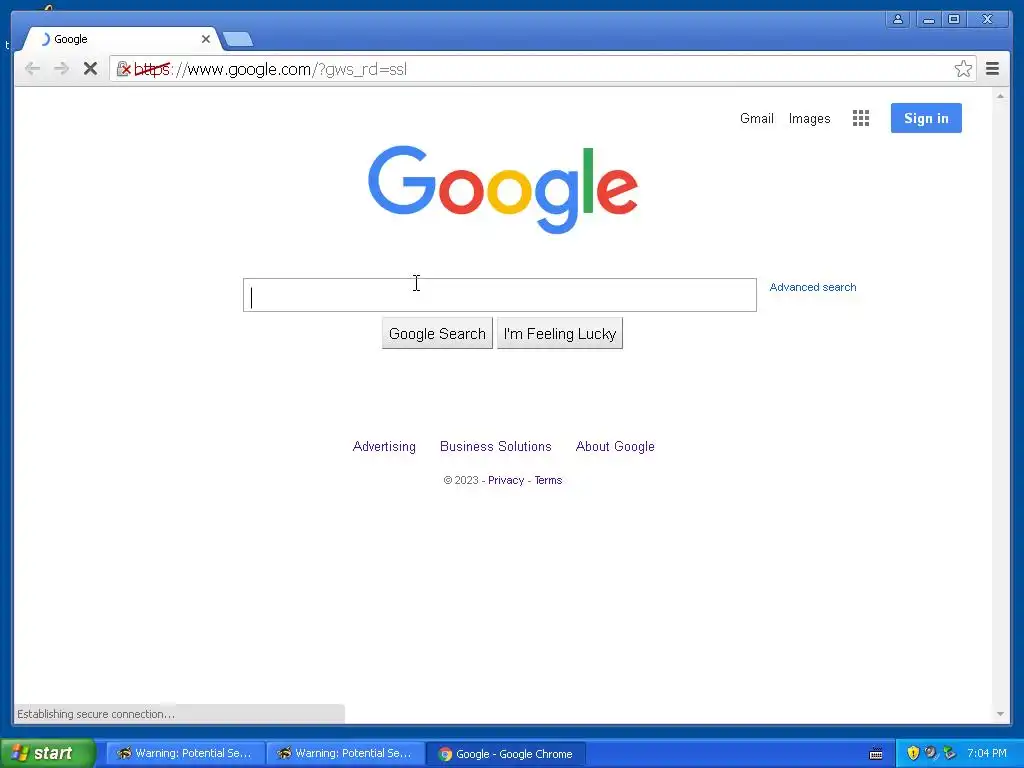Open the Privacy link
The height and width of the screenshot is (768, 1024).
(506, 480)
